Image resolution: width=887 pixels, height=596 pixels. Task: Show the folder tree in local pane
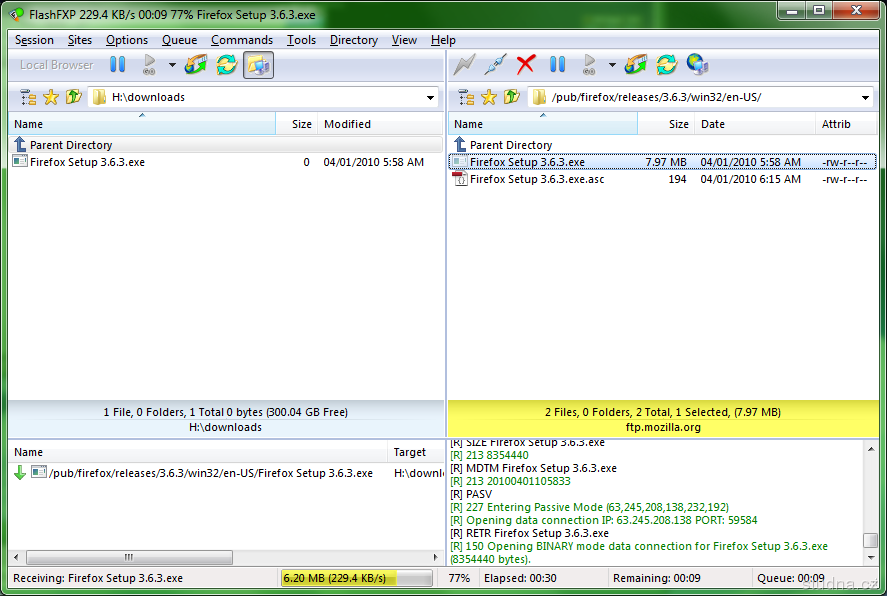tap(28, 97)
